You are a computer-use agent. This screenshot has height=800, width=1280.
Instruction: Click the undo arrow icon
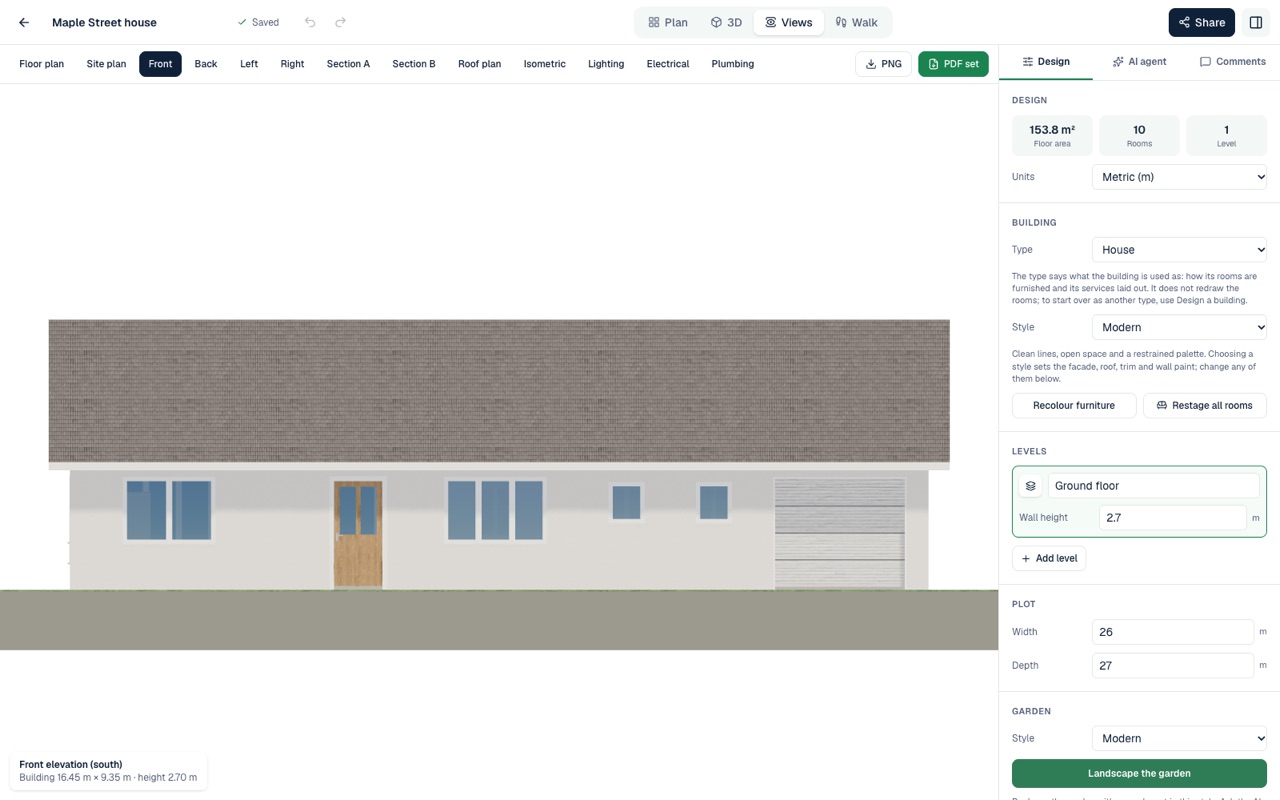tap(310, 22)
